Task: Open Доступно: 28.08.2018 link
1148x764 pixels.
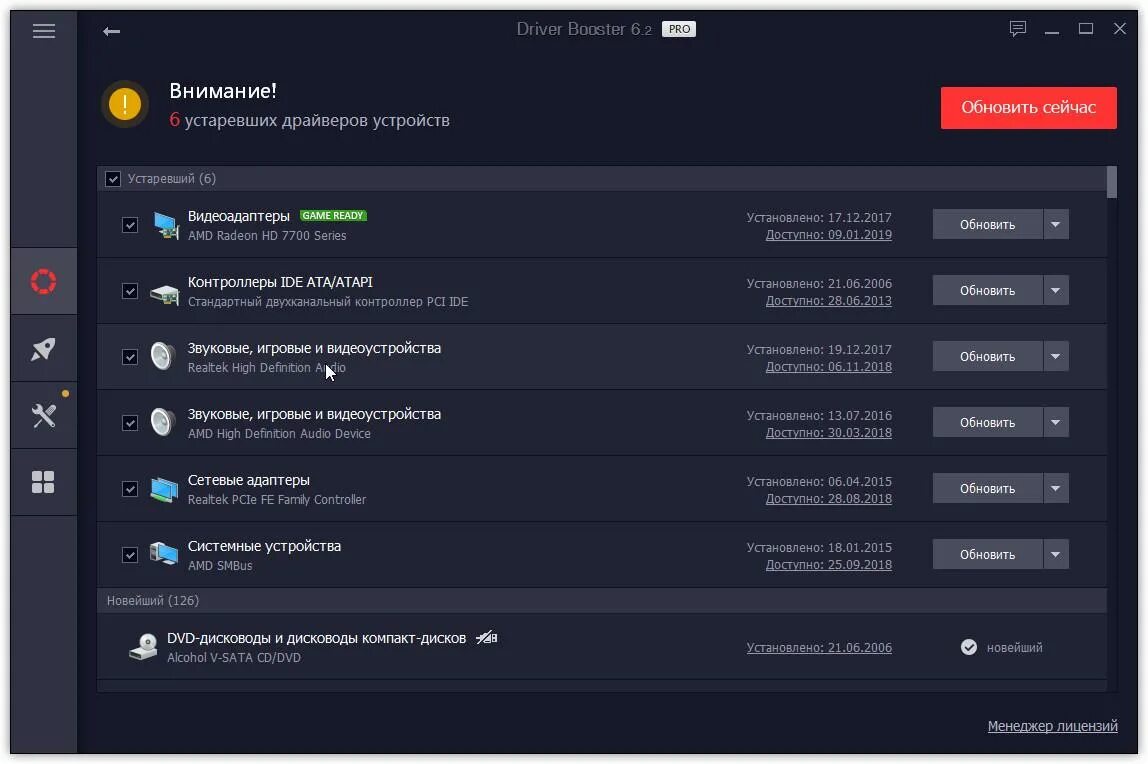Action: pos(829,498)
